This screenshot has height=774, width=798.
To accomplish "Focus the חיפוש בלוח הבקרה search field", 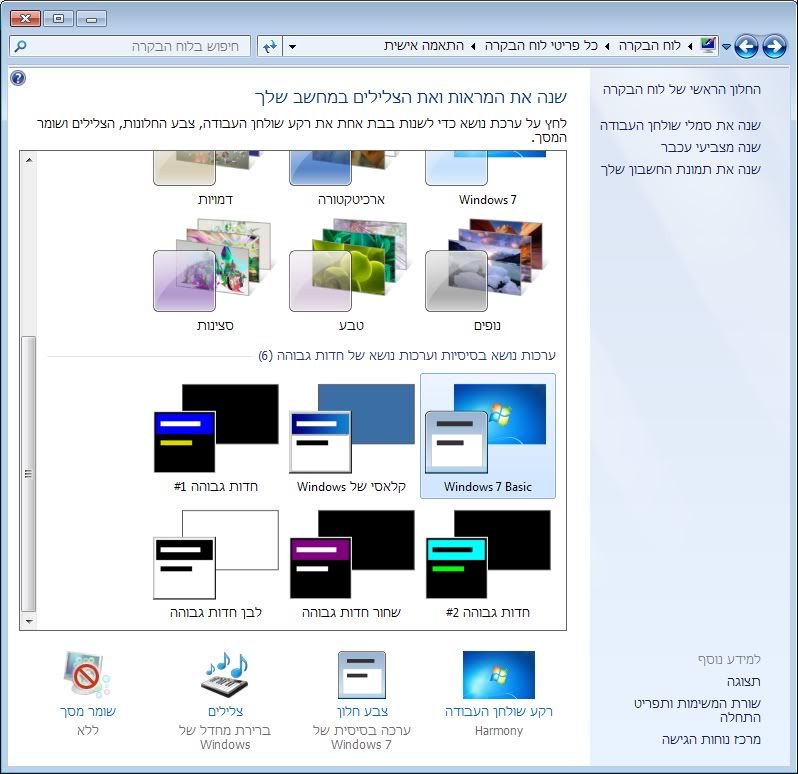I will 130,46.
